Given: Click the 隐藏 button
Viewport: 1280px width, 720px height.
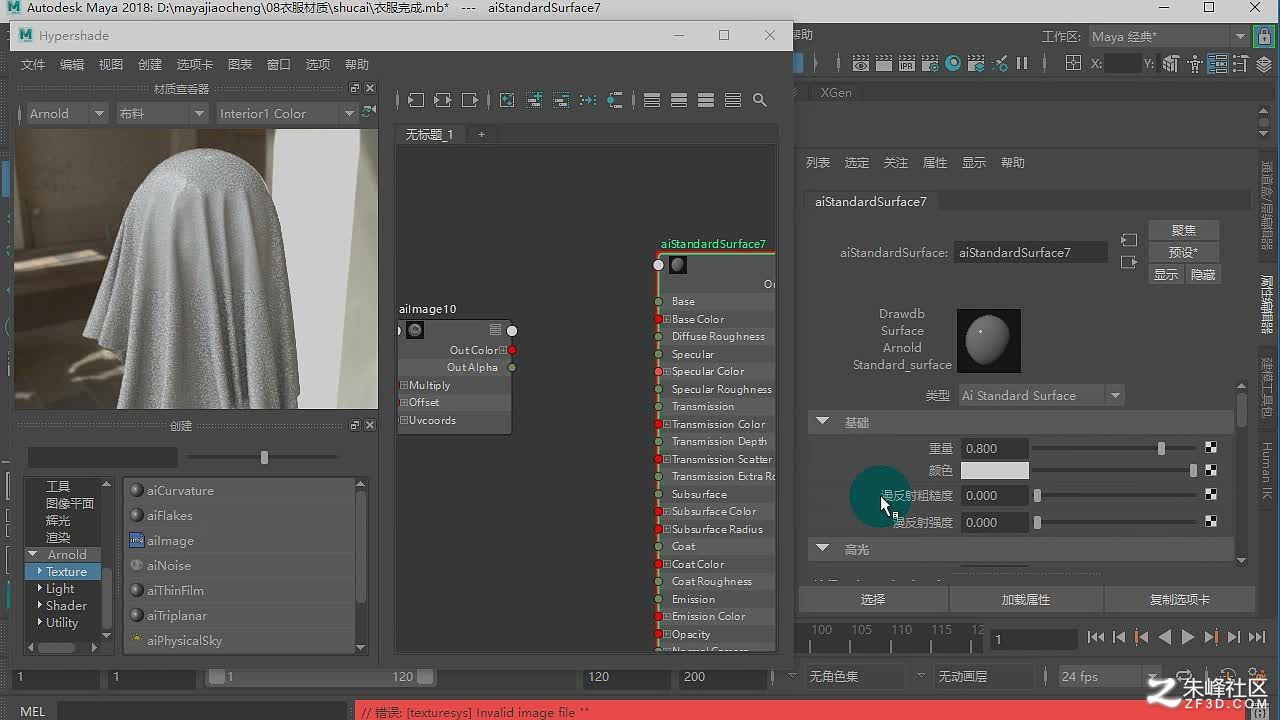Looking at the screenshot, I should [1203, 274].
